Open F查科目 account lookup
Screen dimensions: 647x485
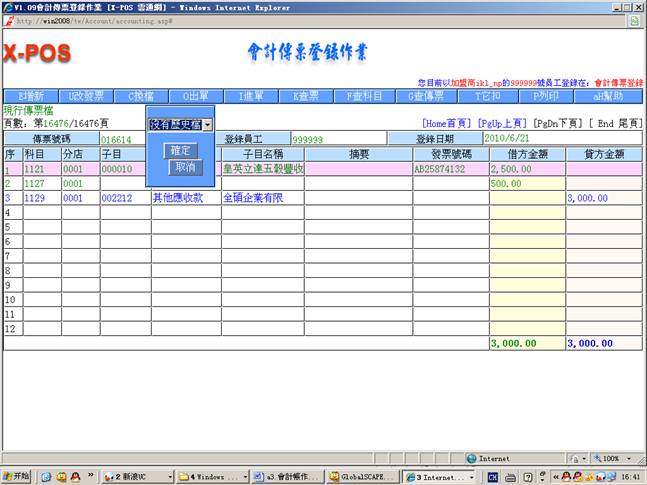tap(361, 96)
